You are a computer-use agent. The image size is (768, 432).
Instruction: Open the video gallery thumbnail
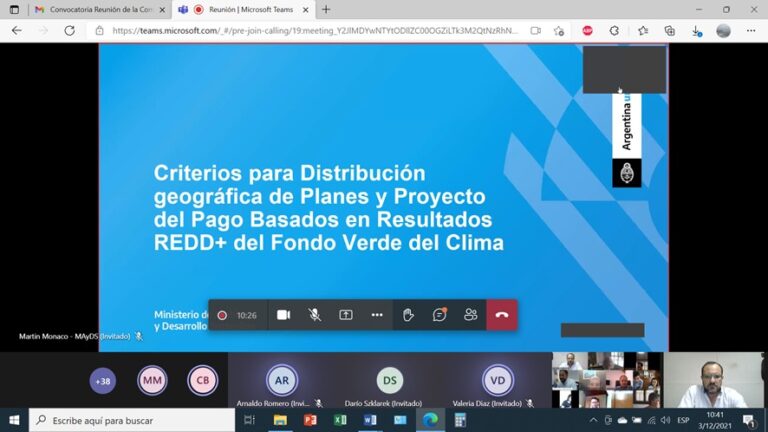tap(607, 380)
